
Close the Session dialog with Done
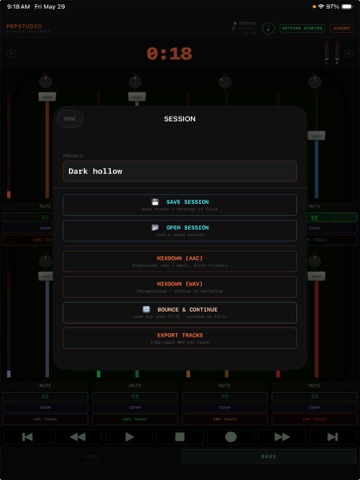tap(70, 119)
